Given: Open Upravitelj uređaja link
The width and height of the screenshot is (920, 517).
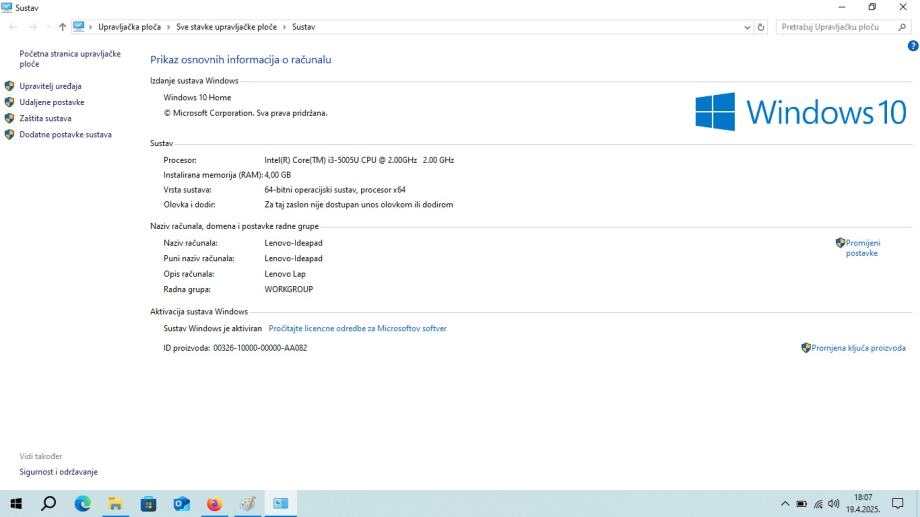Looking at the screenshot, I should pyautogui.click(x=50, y=86).
